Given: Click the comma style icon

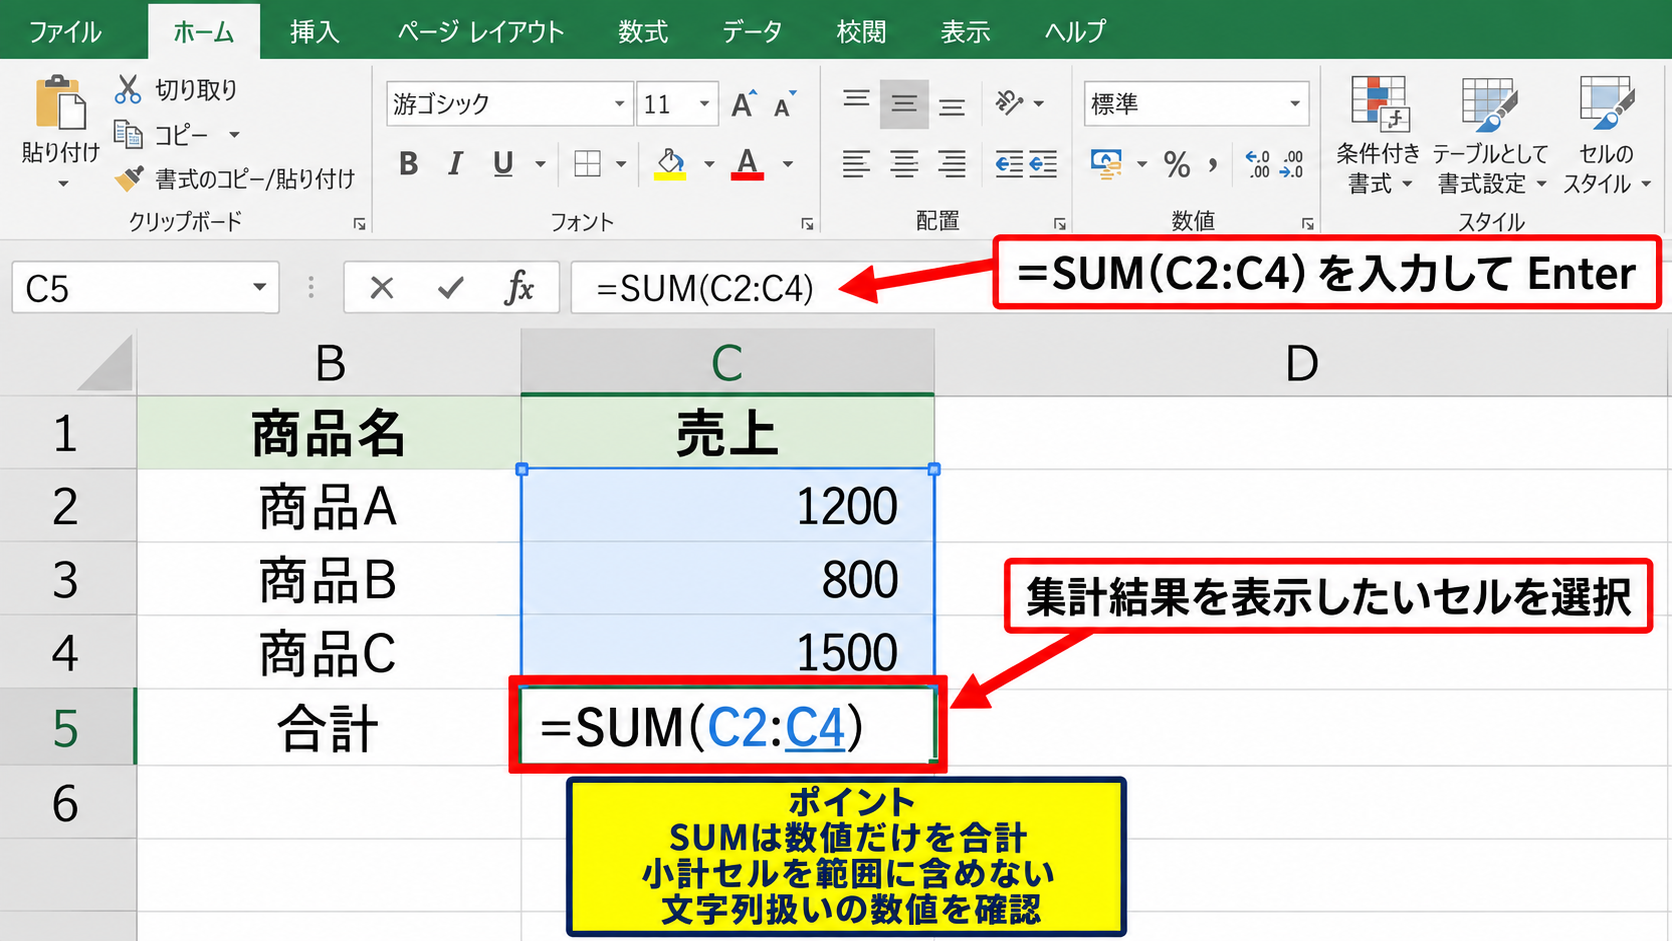Looking at the screenshot, I should point(1212,164).
